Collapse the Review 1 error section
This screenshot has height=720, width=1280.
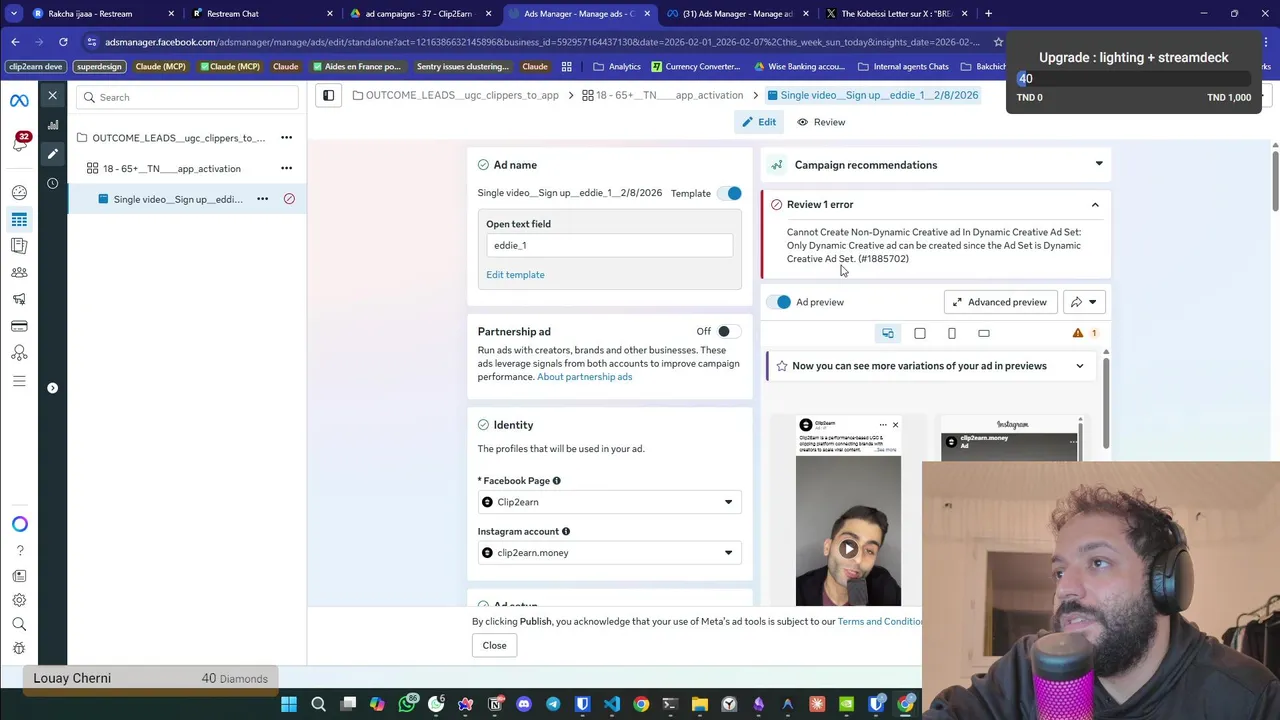[x=1095, y=205]
